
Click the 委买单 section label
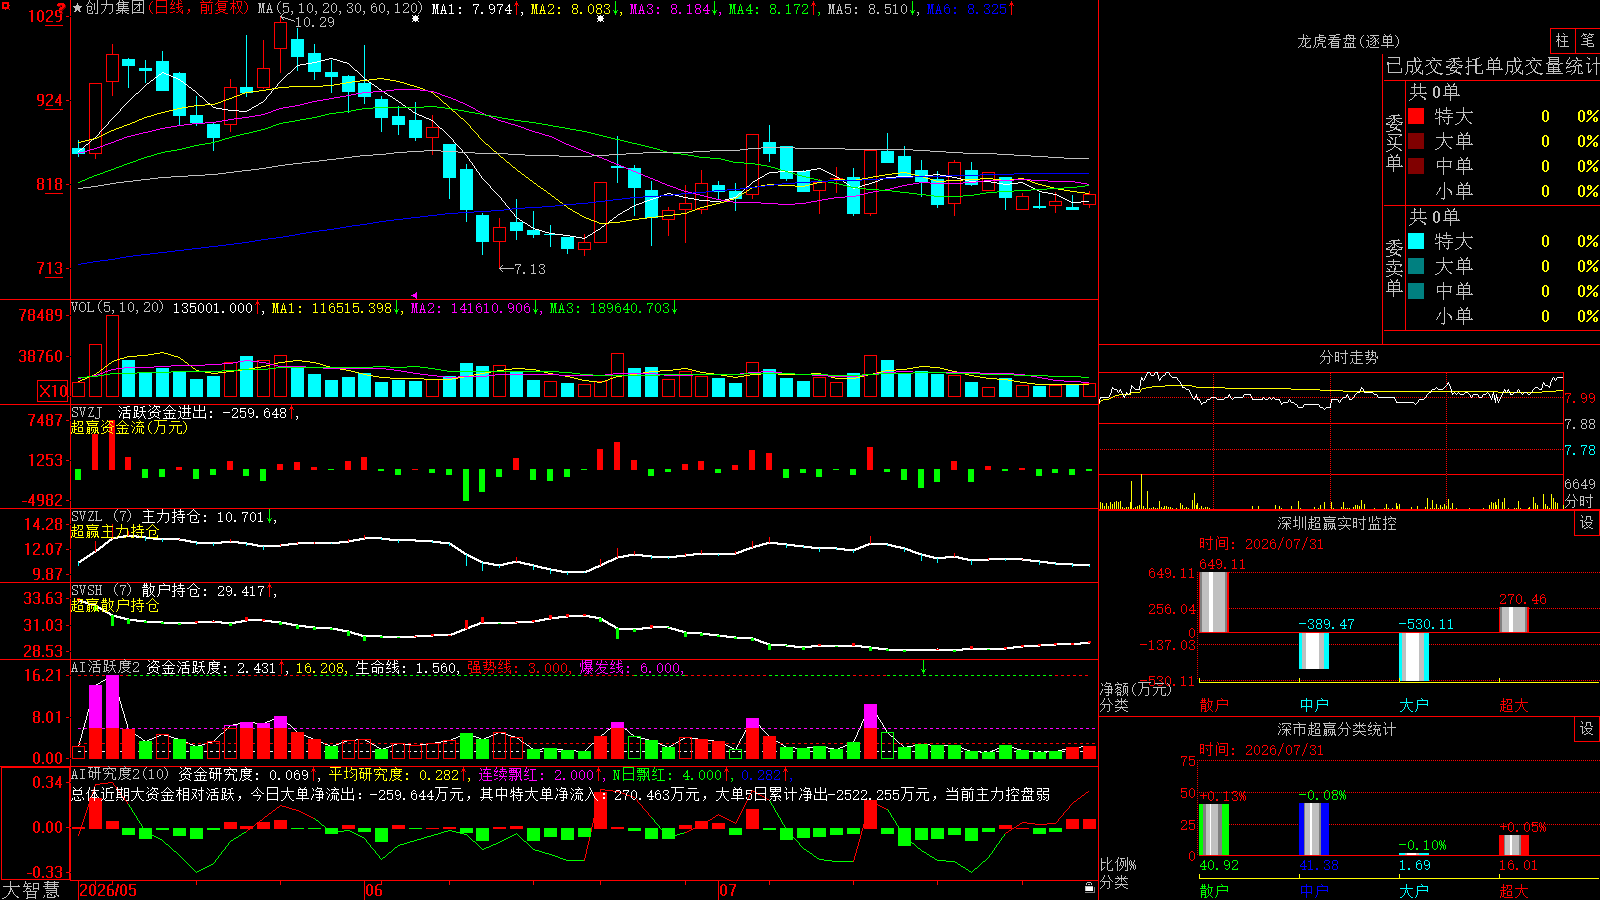[1394, 142]
